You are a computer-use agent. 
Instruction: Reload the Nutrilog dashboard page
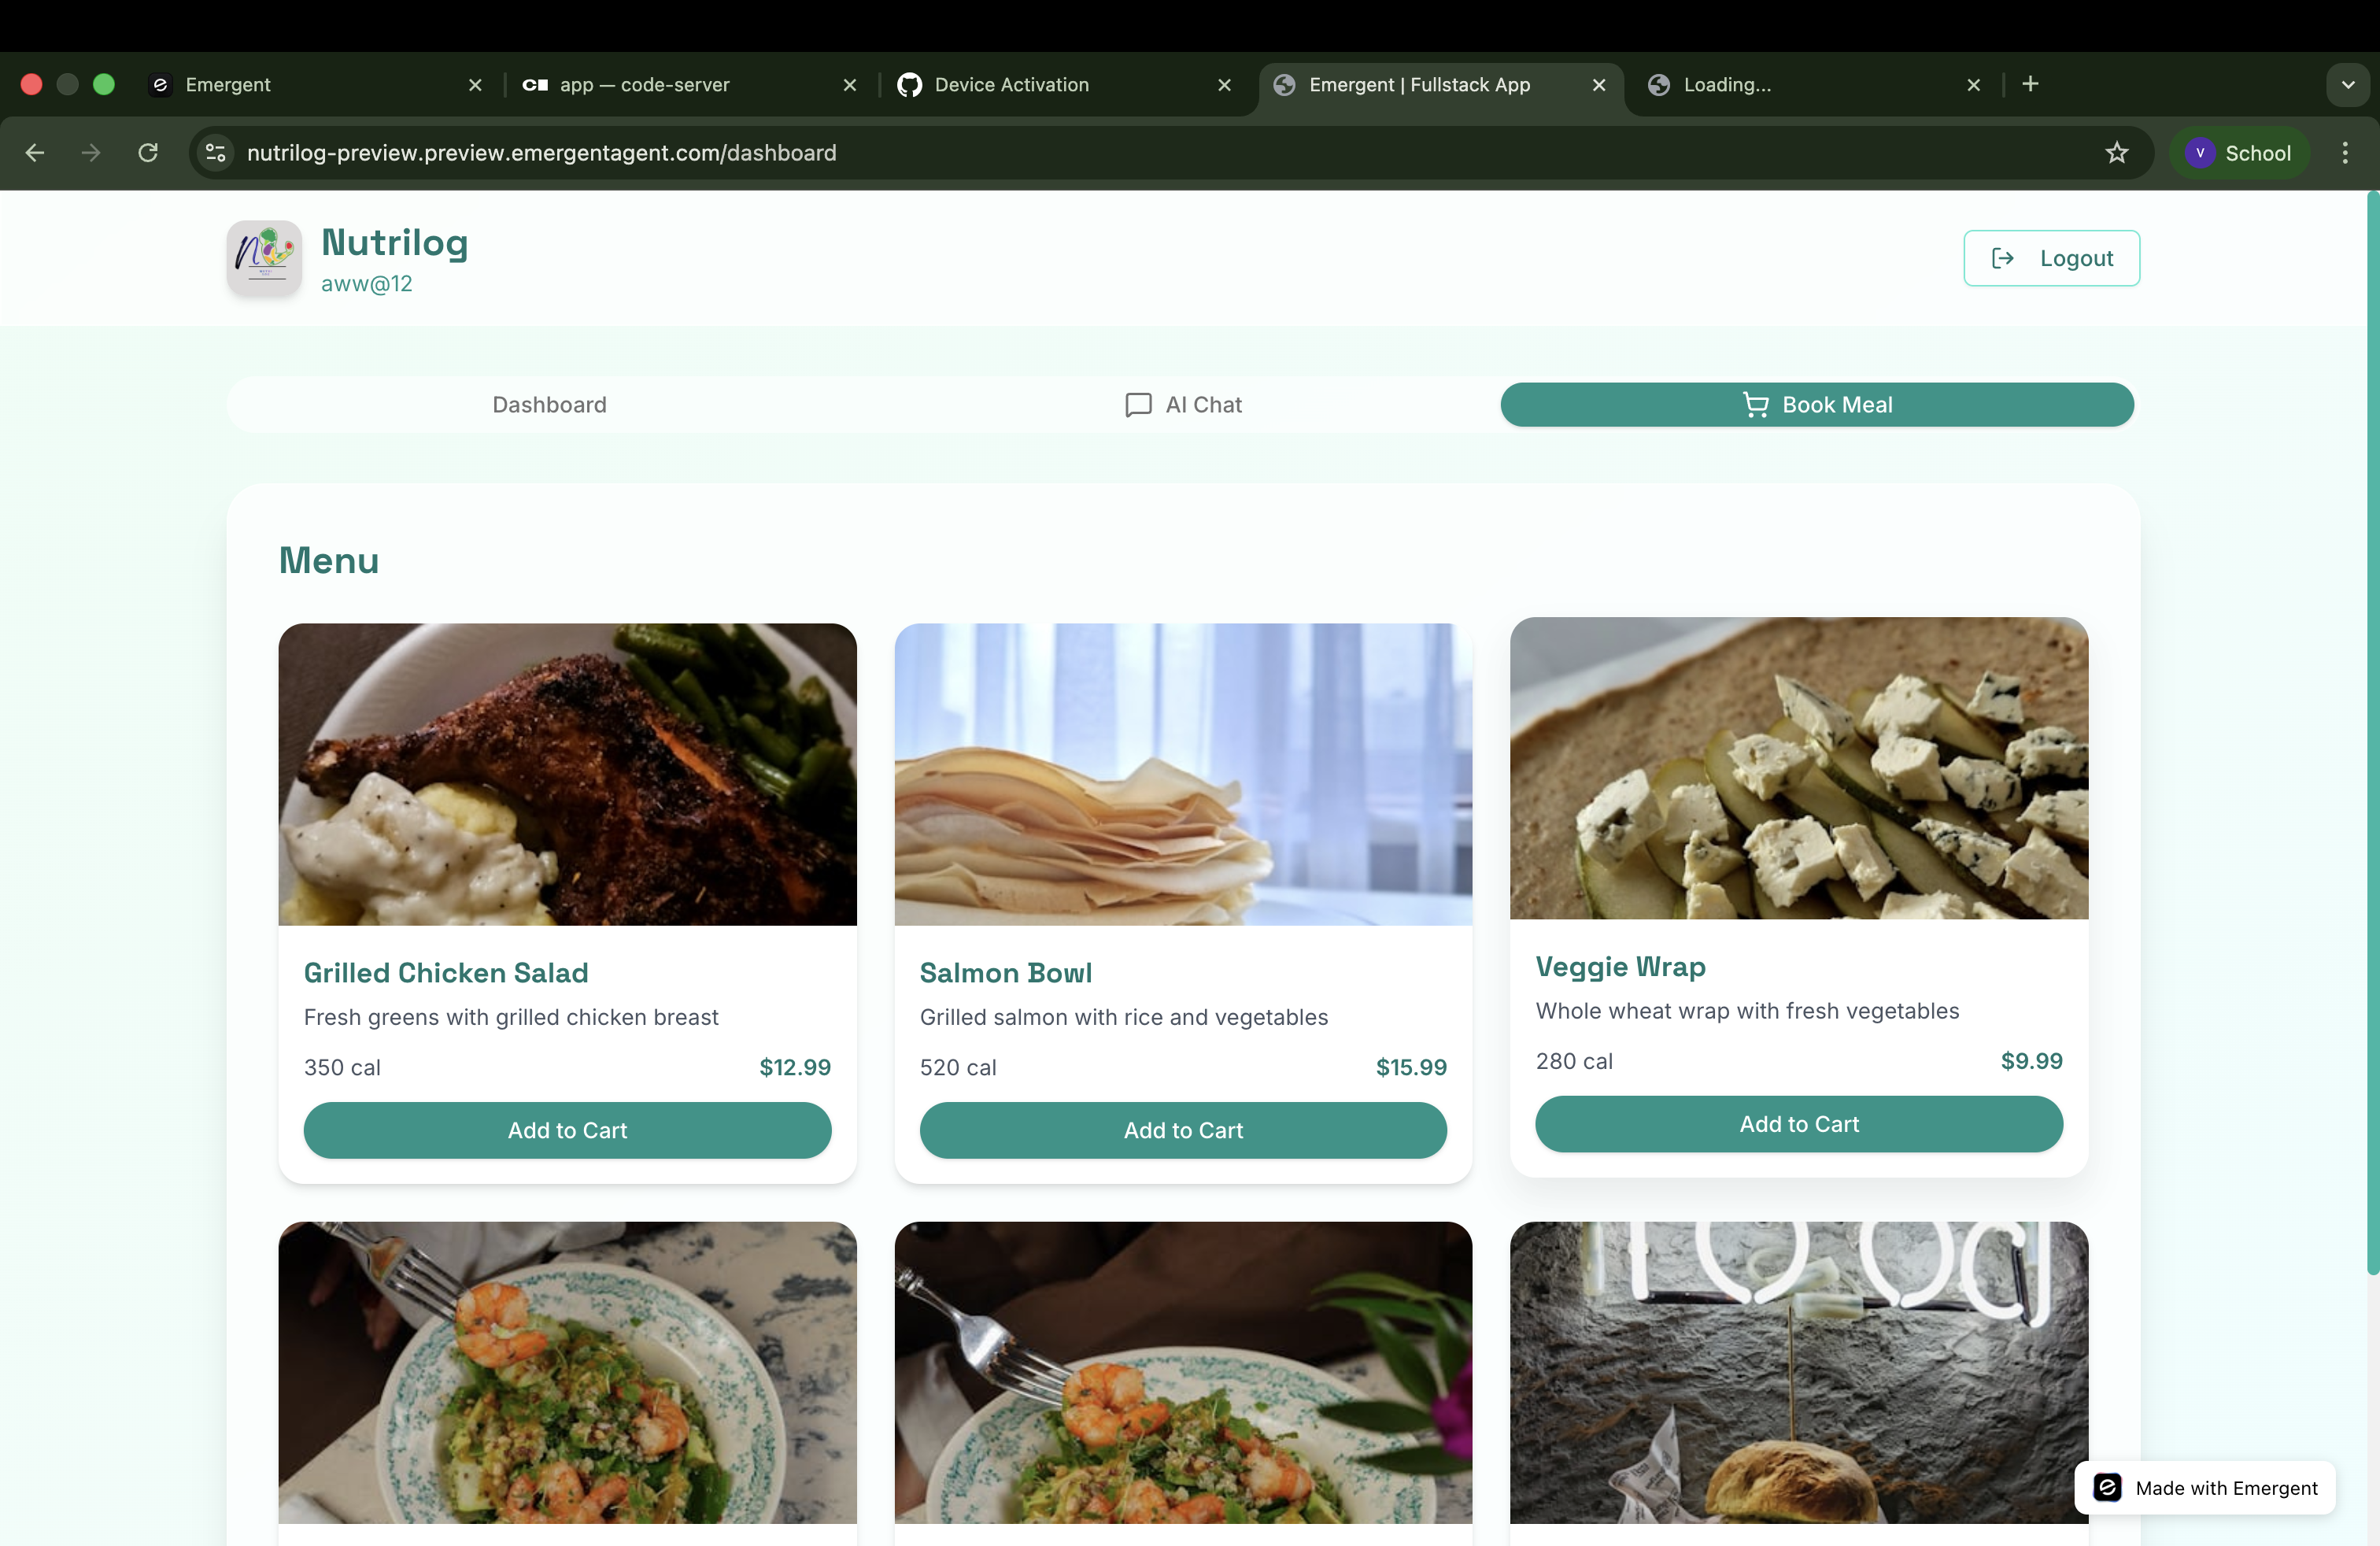(147, 152)
